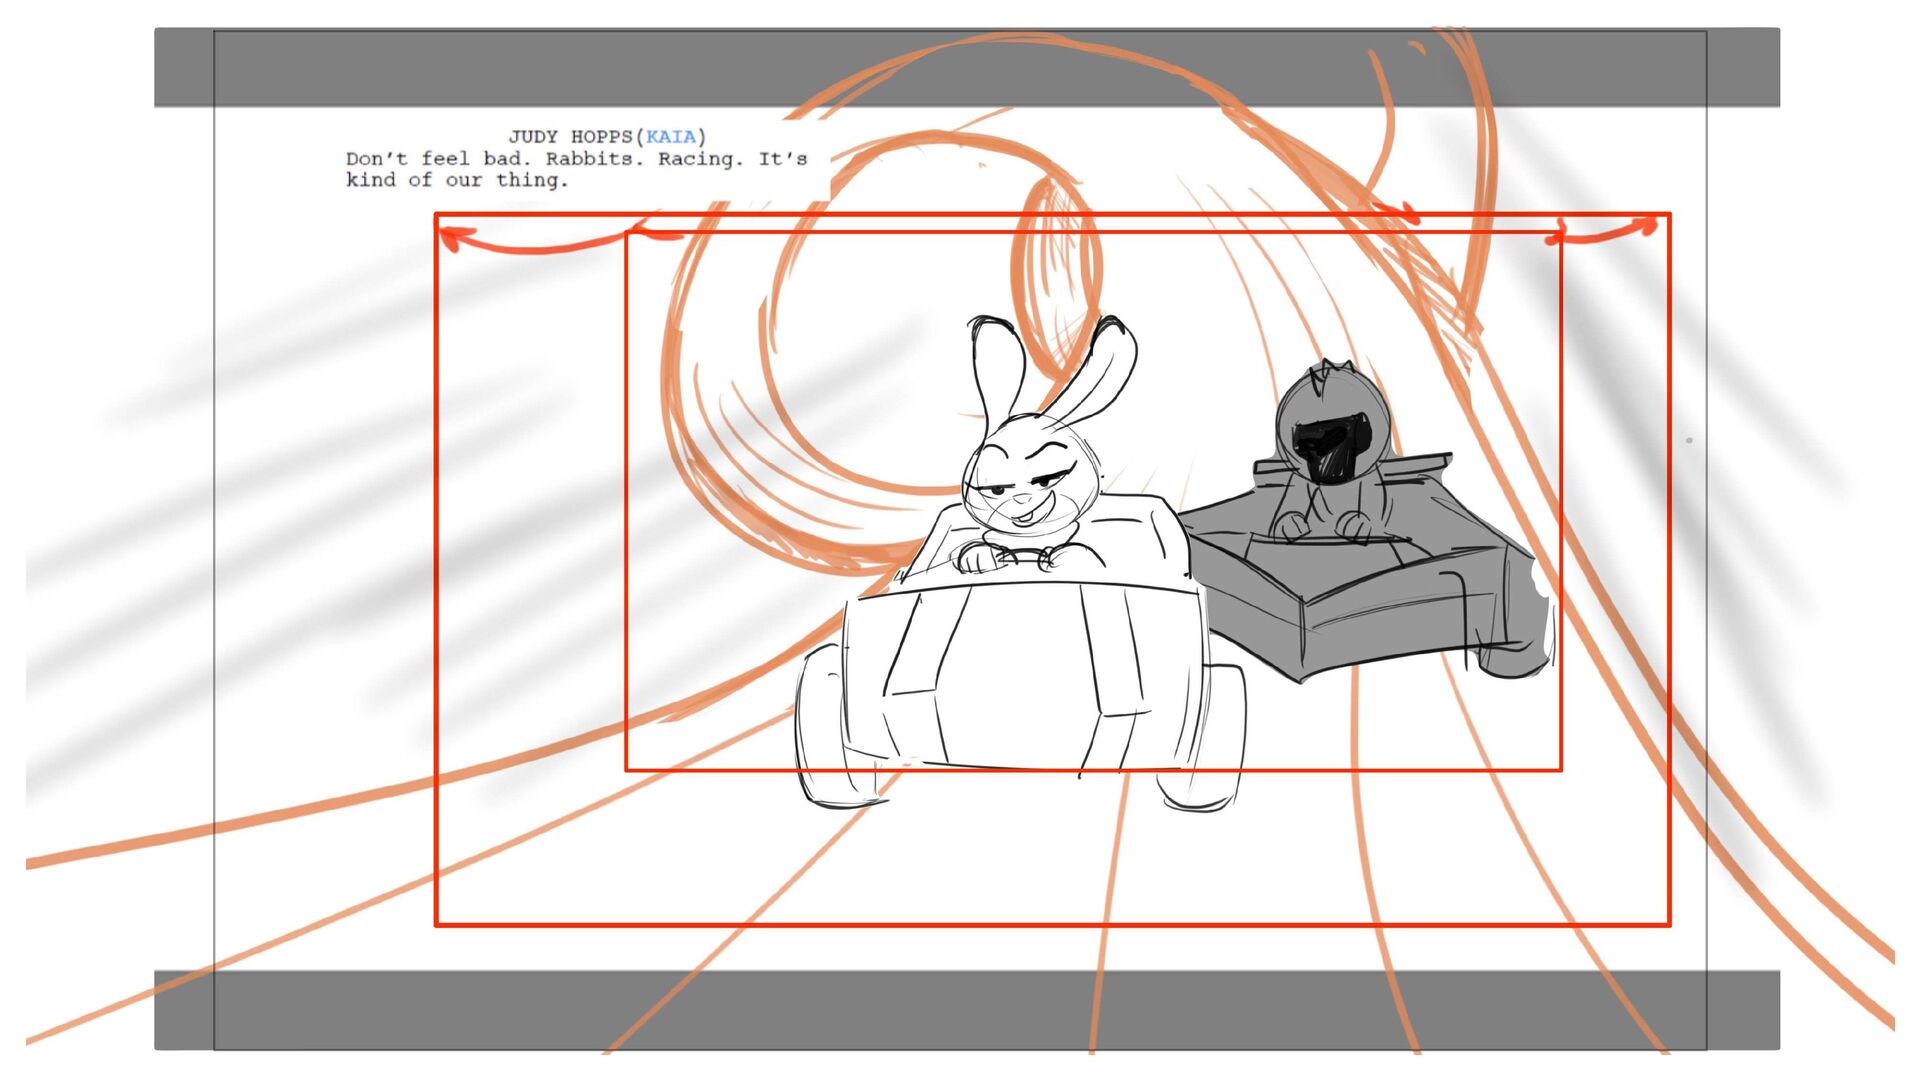Click the blue KAIA name link
The image size is (1920, 1081).
[x=670, y=137]
